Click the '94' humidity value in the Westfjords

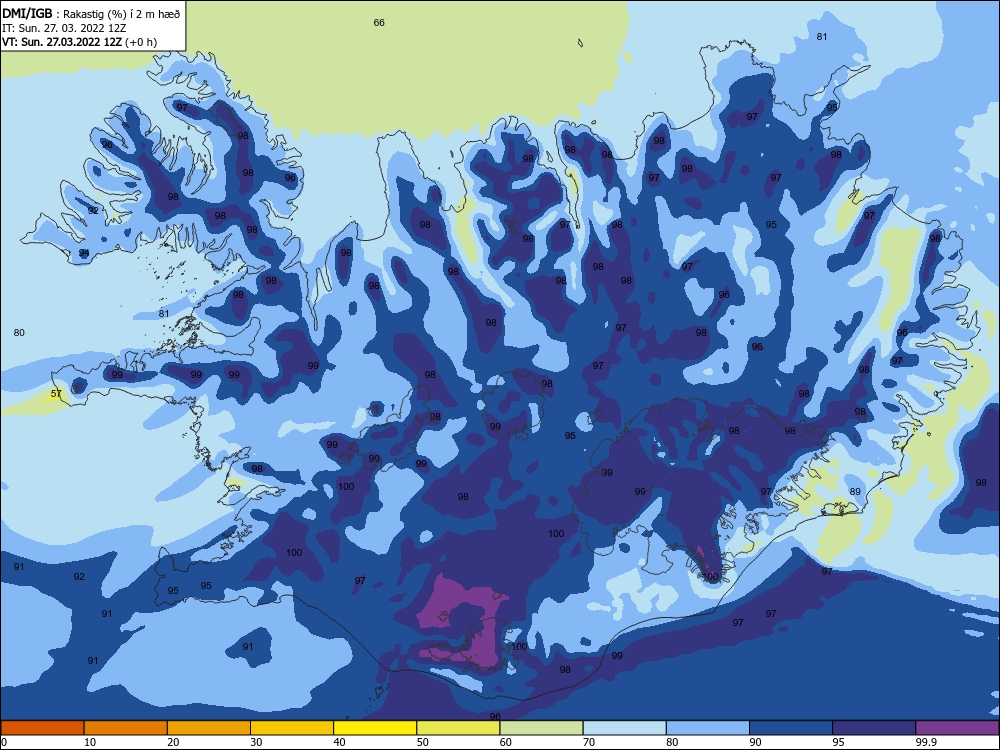coord(84,253)
